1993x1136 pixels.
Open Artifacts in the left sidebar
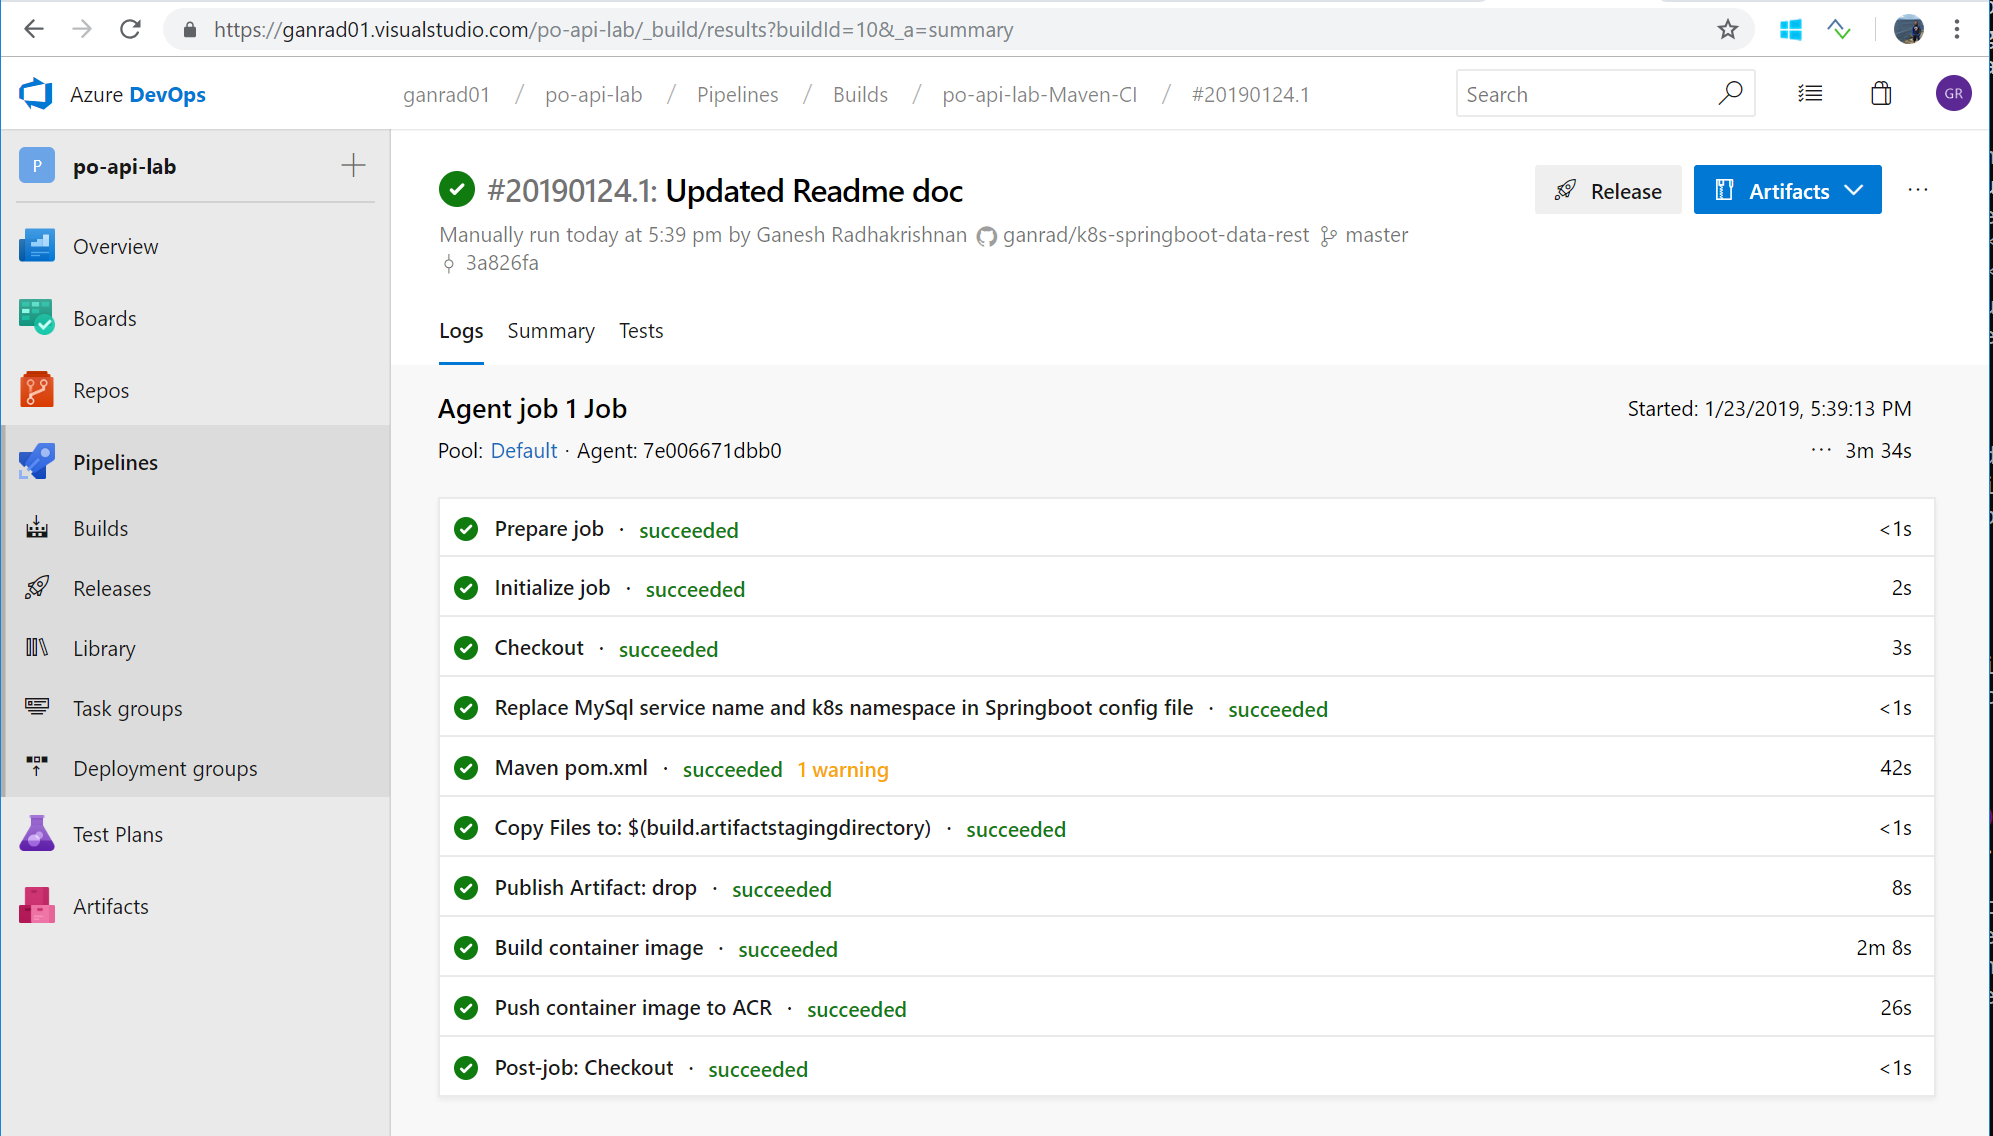[110, 906]
